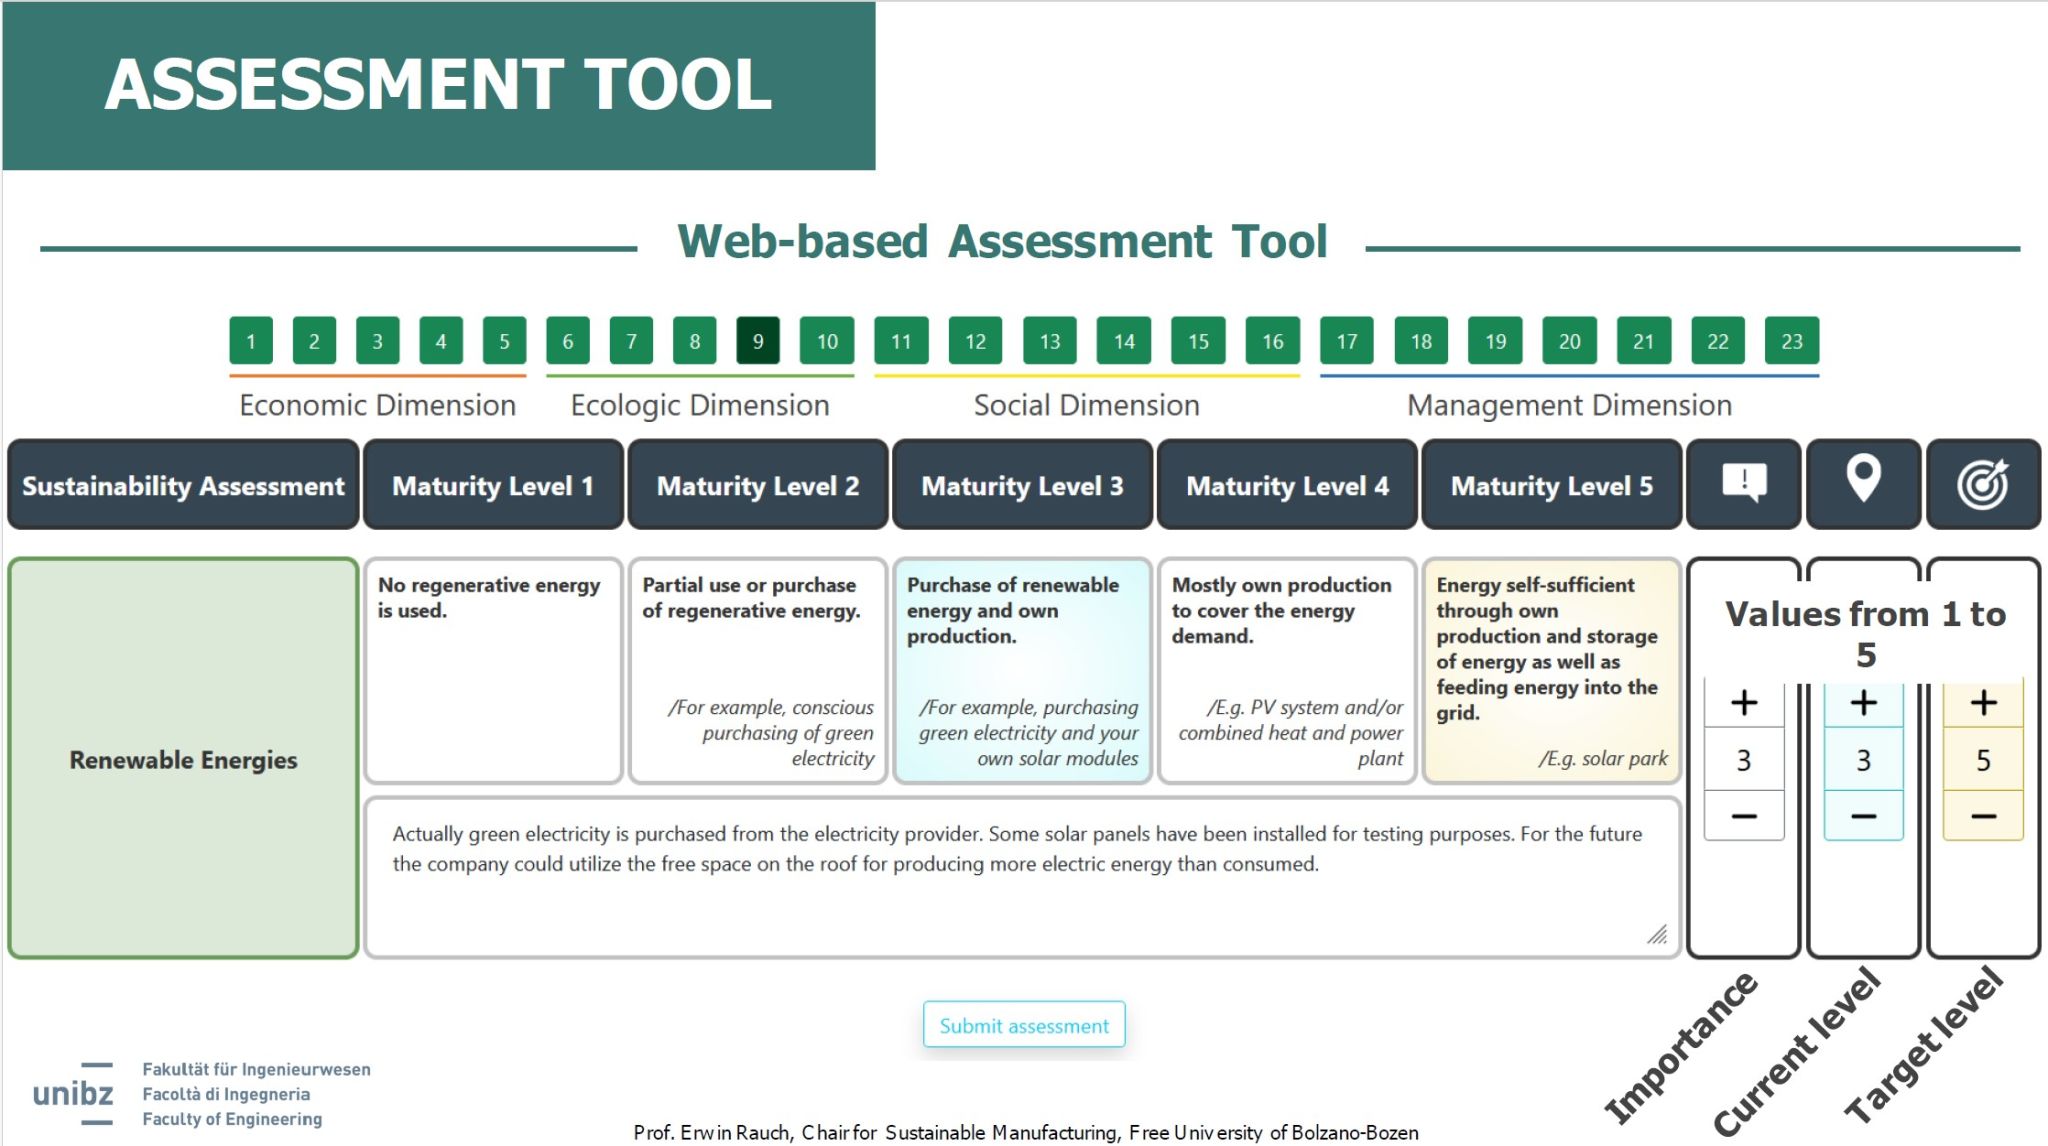Click the Maturity Level 4 header
Screen dimensions: 2048x1146
tap(1287, 485)
